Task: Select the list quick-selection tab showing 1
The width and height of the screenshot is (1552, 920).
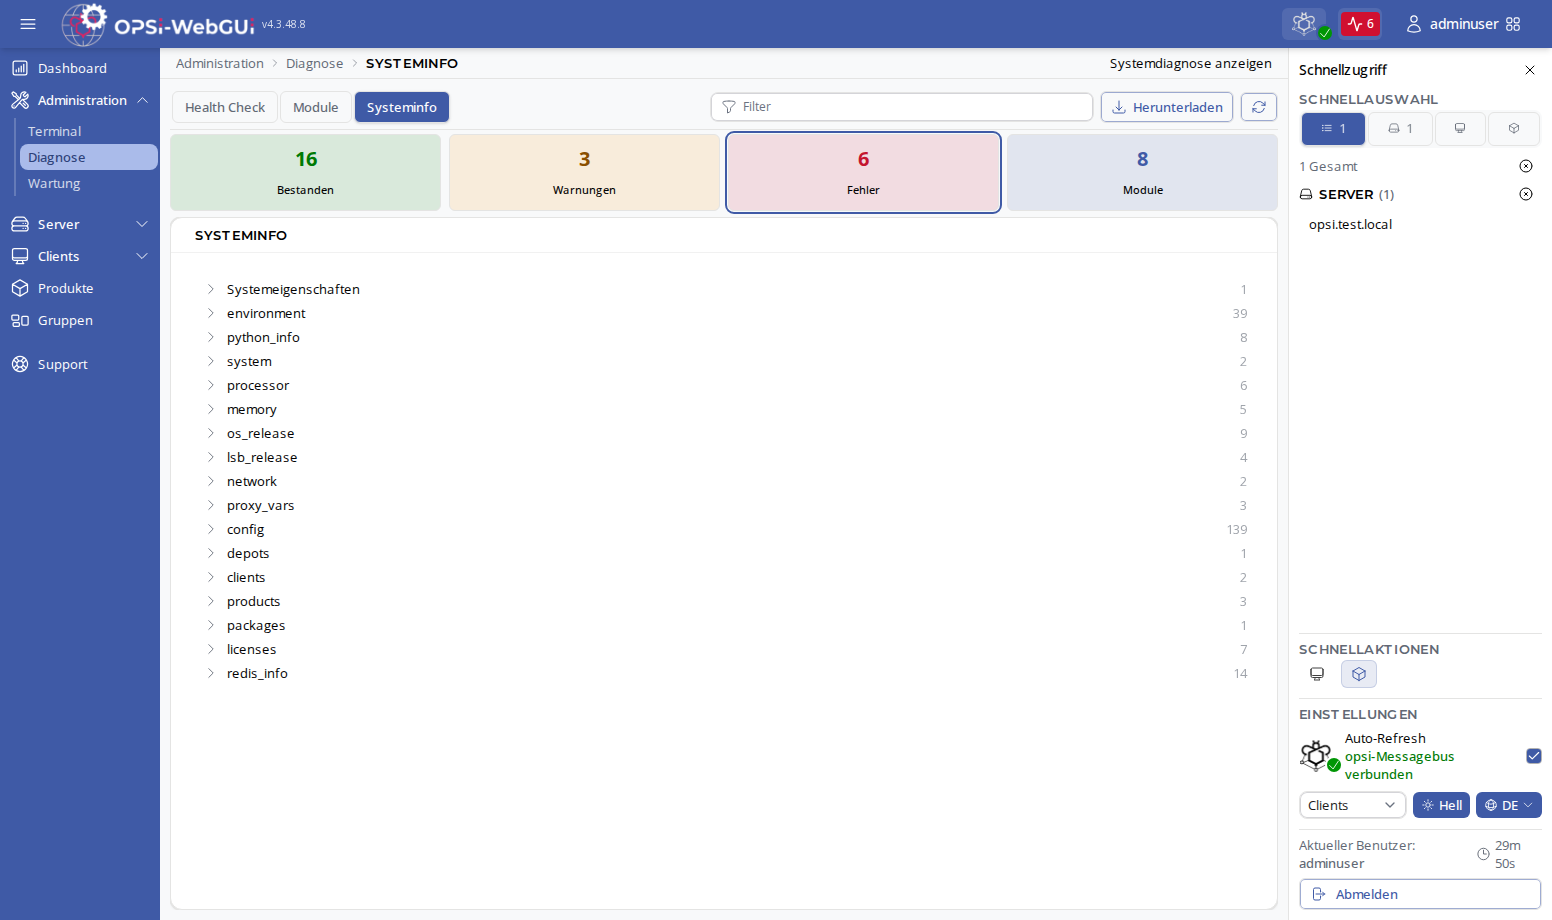Action: coord(1333,129)
